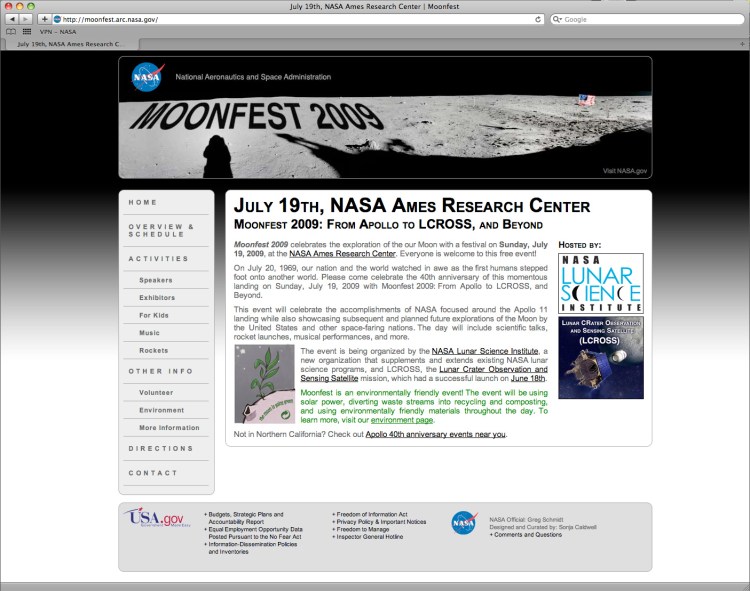Reload the page using the refresh icon
Image resolution: width=750 pixels, height=591 pixels.
coord(538,19)
